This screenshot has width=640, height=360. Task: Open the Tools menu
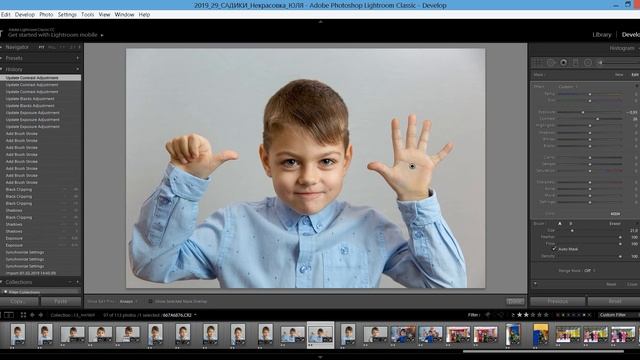pyautogui.click(x=87, y=14)
